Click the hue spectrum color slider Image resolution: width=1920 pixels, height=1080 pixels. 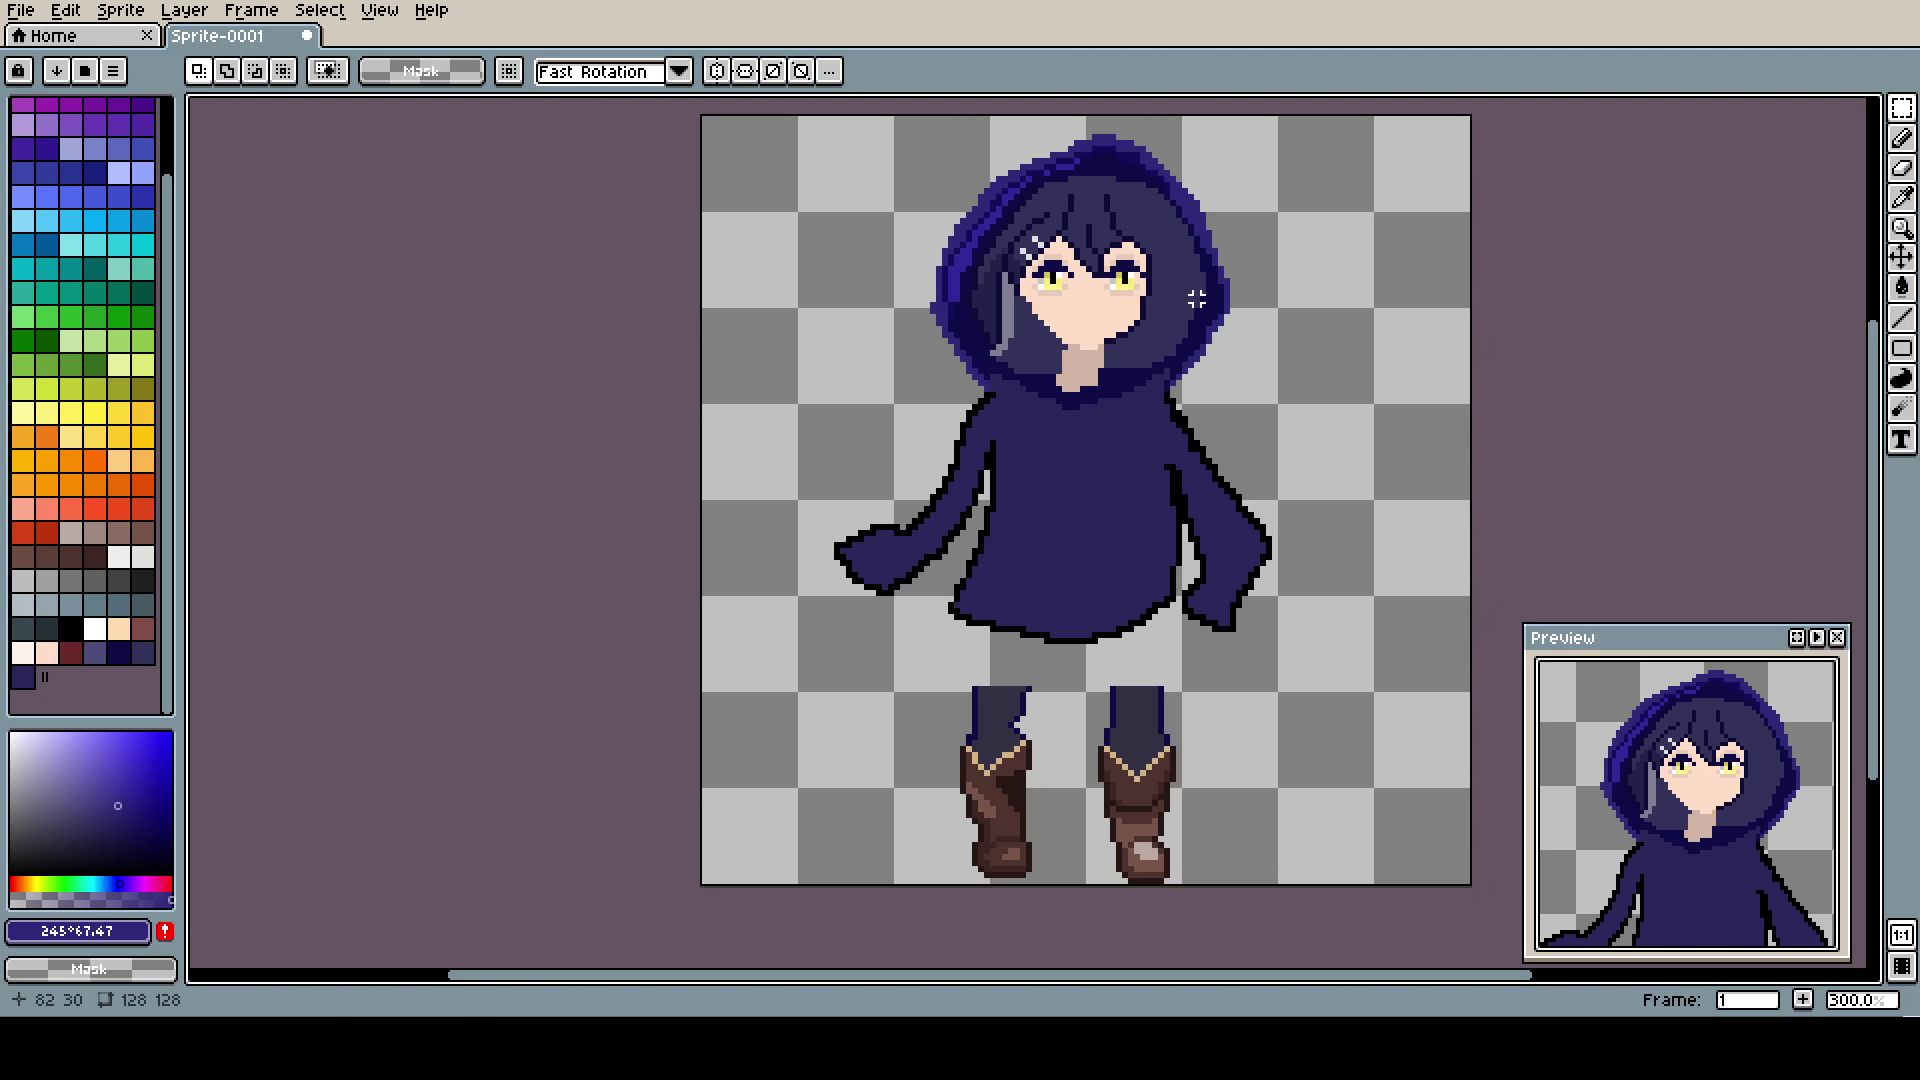[x=90, y=884]
